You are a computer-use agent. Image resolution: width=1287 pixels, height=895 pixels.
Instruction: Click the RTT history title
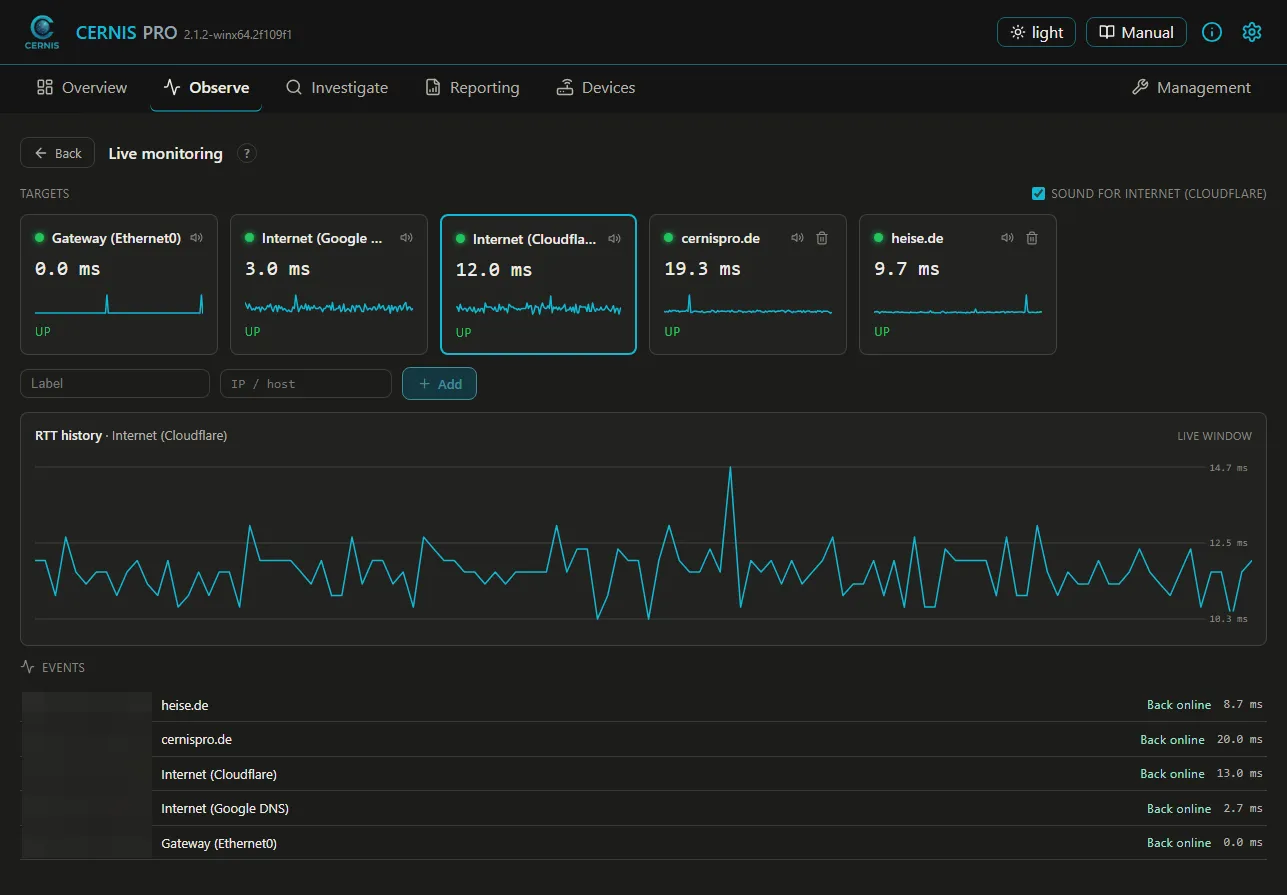click(x=68, y=435)
